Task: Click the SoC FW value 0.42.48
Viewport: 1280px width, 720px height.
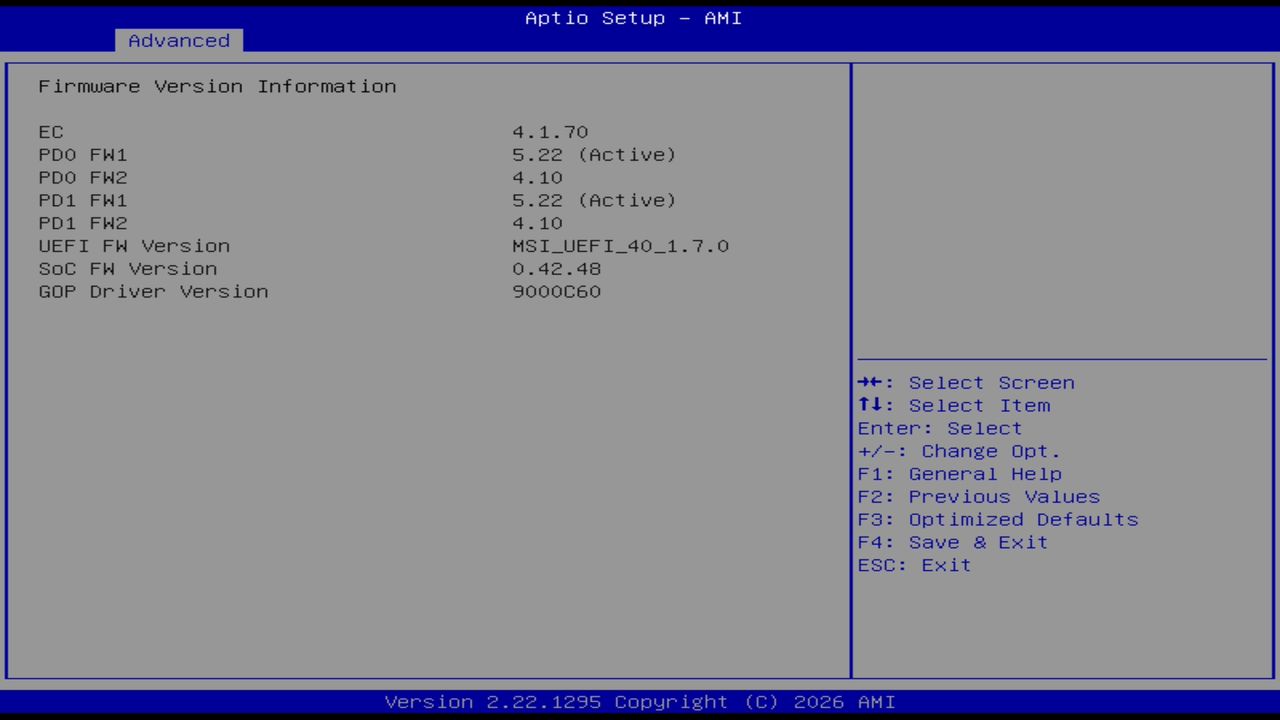Action: coord(557,269)
